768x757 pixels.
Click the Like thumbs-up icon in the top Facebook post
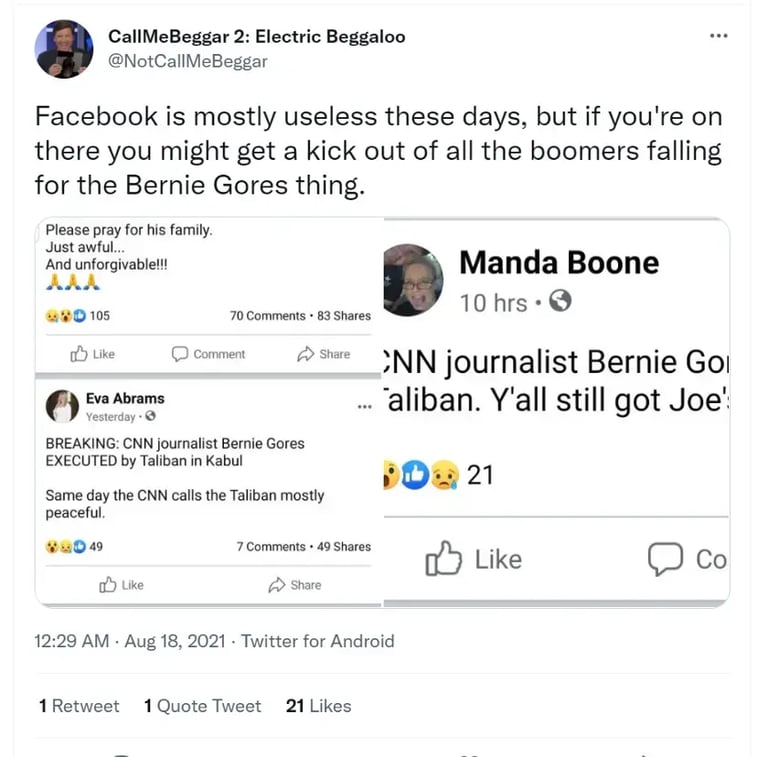79,354
